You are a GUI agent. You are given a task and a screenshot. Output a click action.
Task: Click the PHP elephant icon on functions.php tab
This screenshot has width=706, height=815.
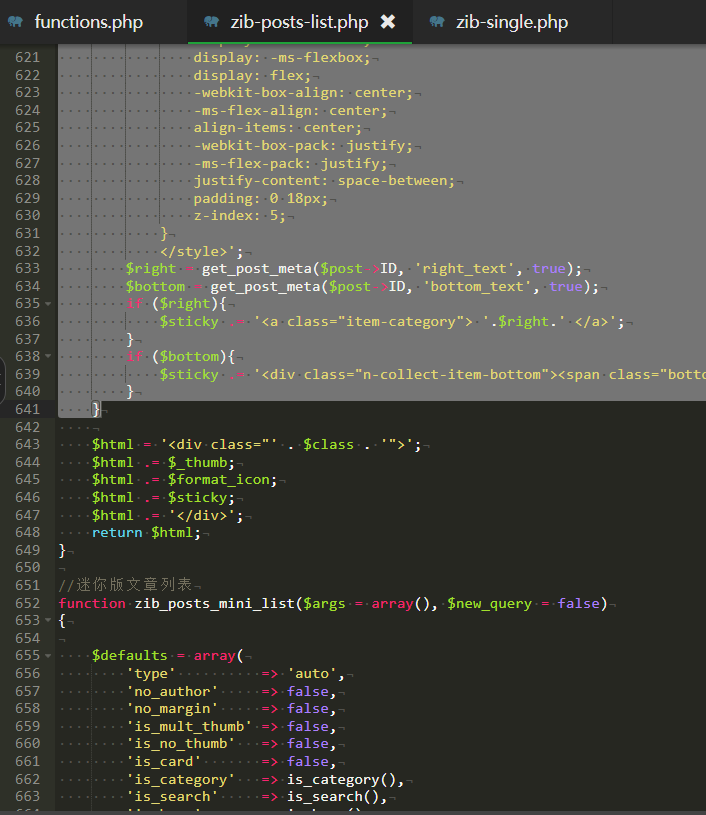pos(17,22)
